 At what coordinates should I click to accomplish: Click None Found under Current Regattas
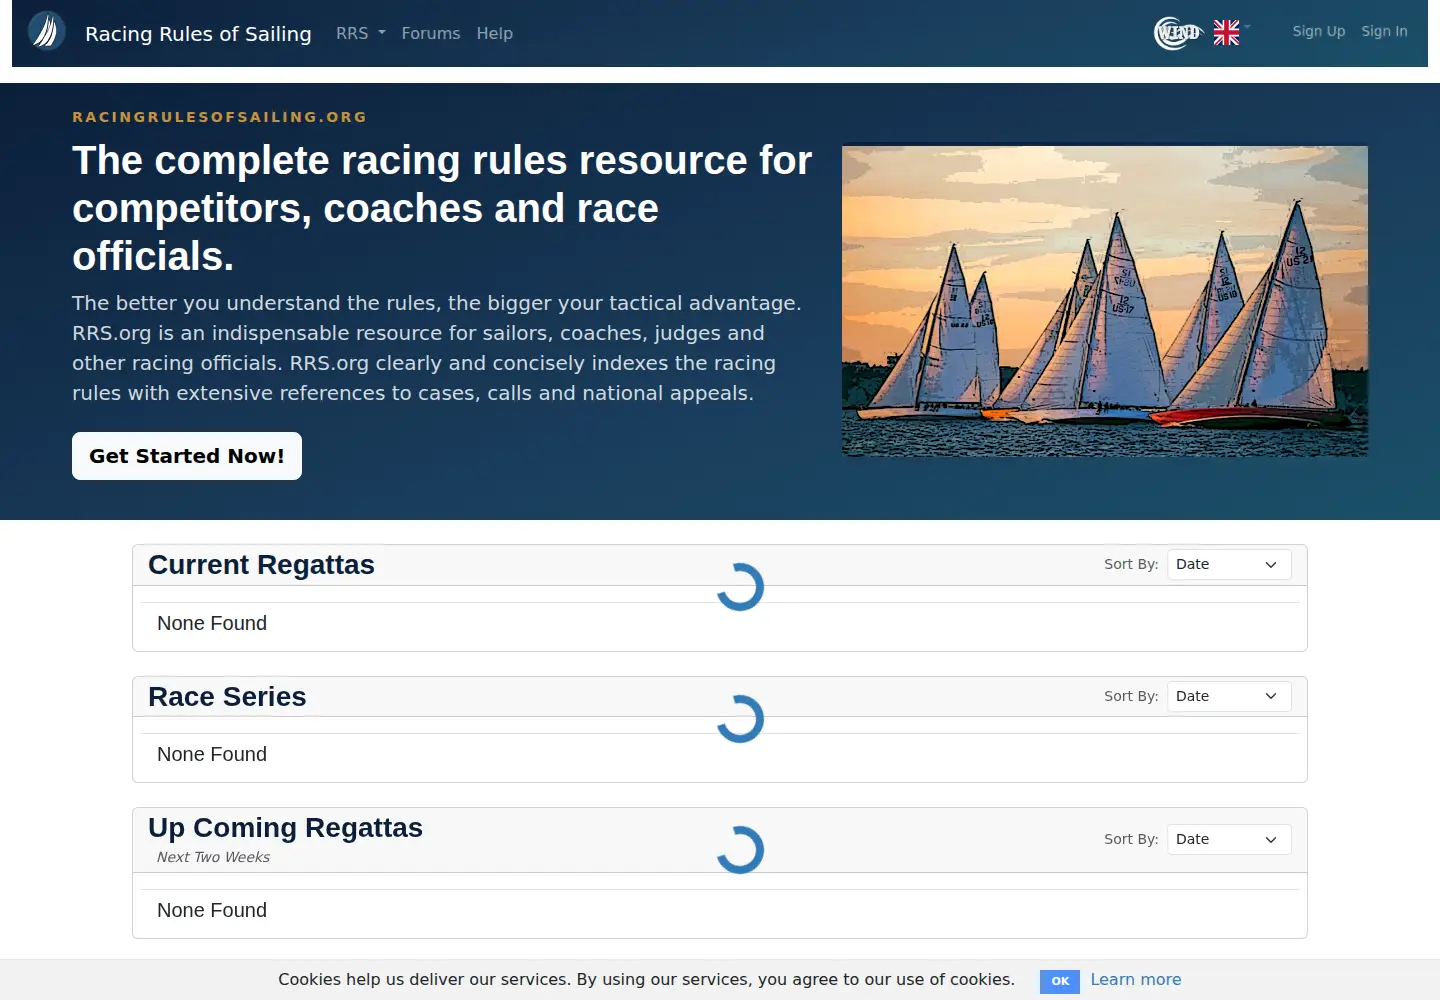pos(212,623)
